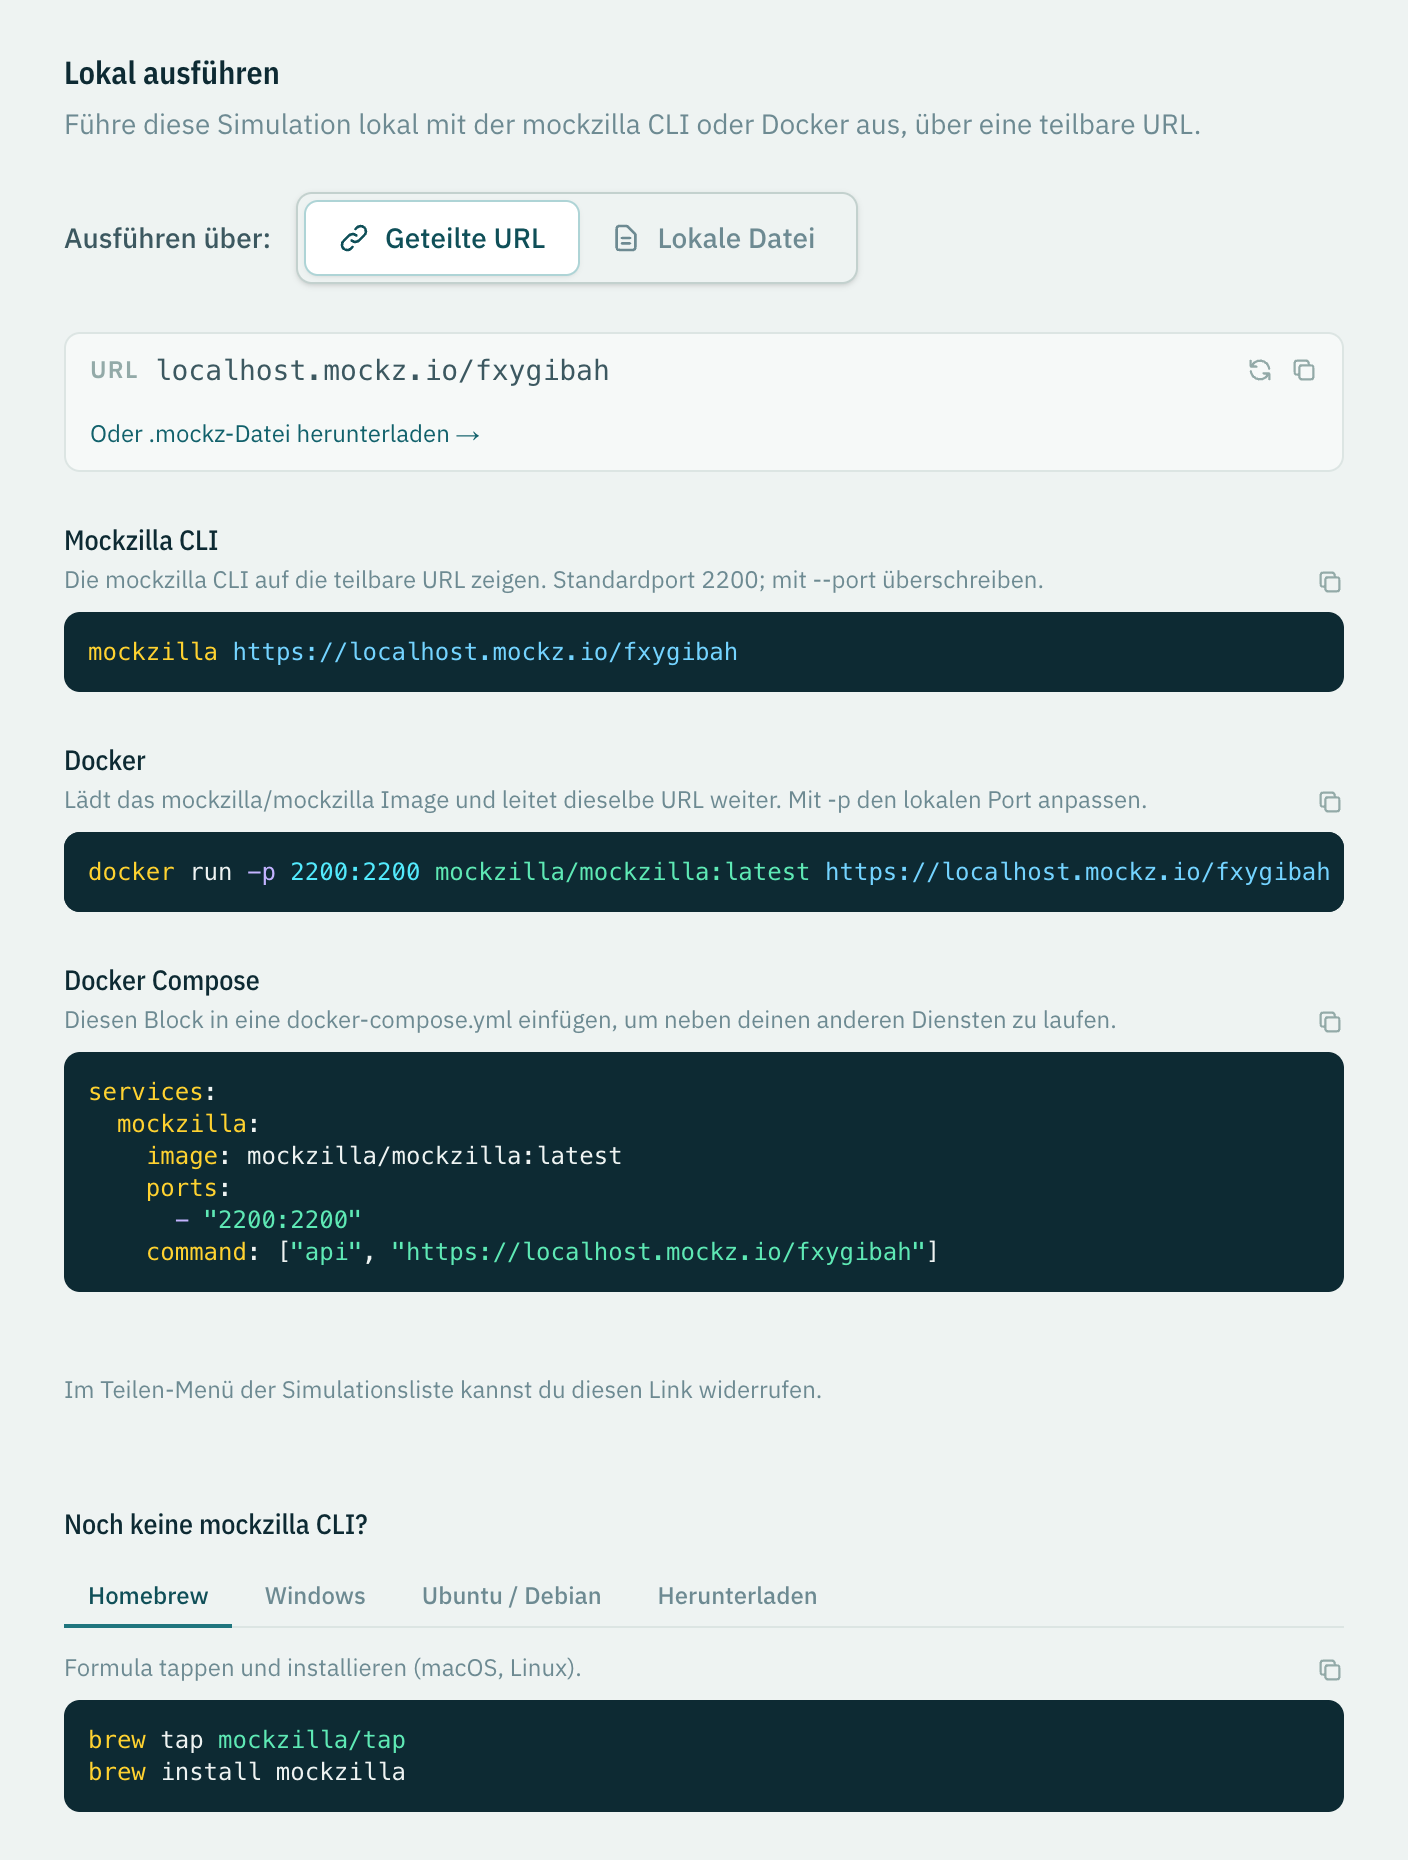
Task: Select the Ubuntu / Debian tab
Action: [x=511, y=1596]
